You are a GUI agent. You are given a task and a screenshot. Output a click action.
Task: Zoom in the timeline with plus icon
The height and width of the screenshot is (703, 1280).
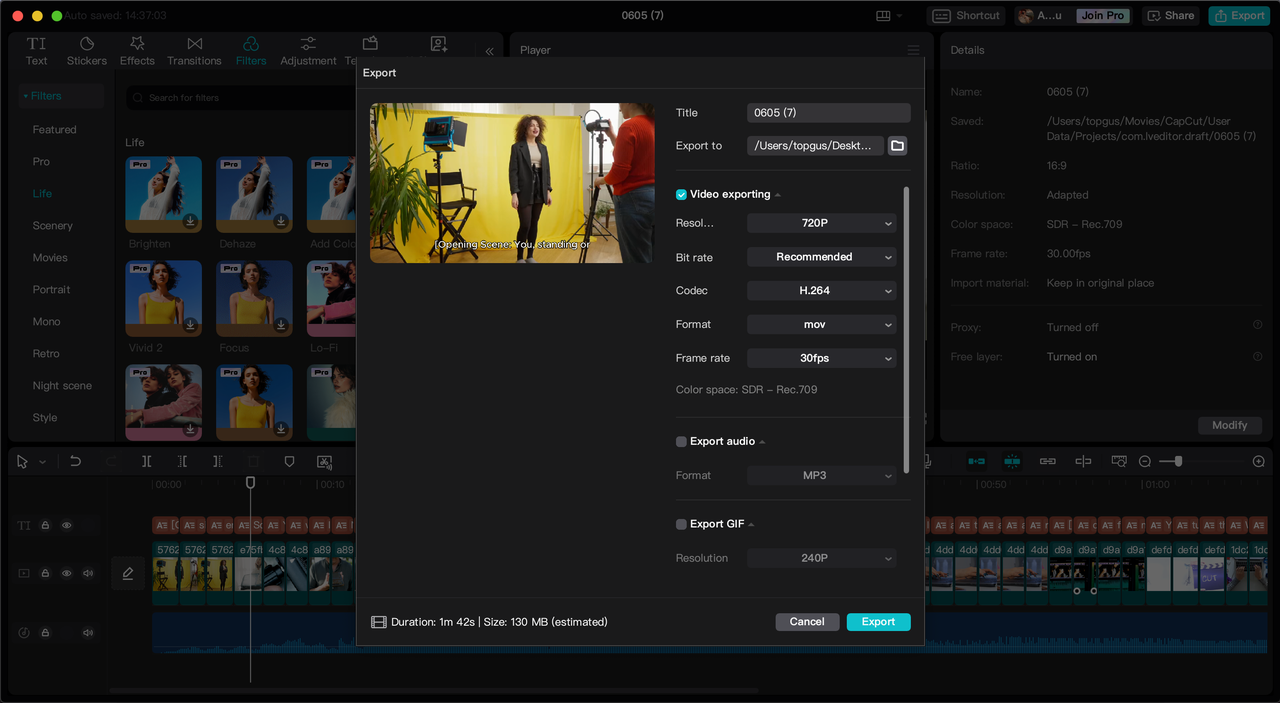pos(1259,461)
